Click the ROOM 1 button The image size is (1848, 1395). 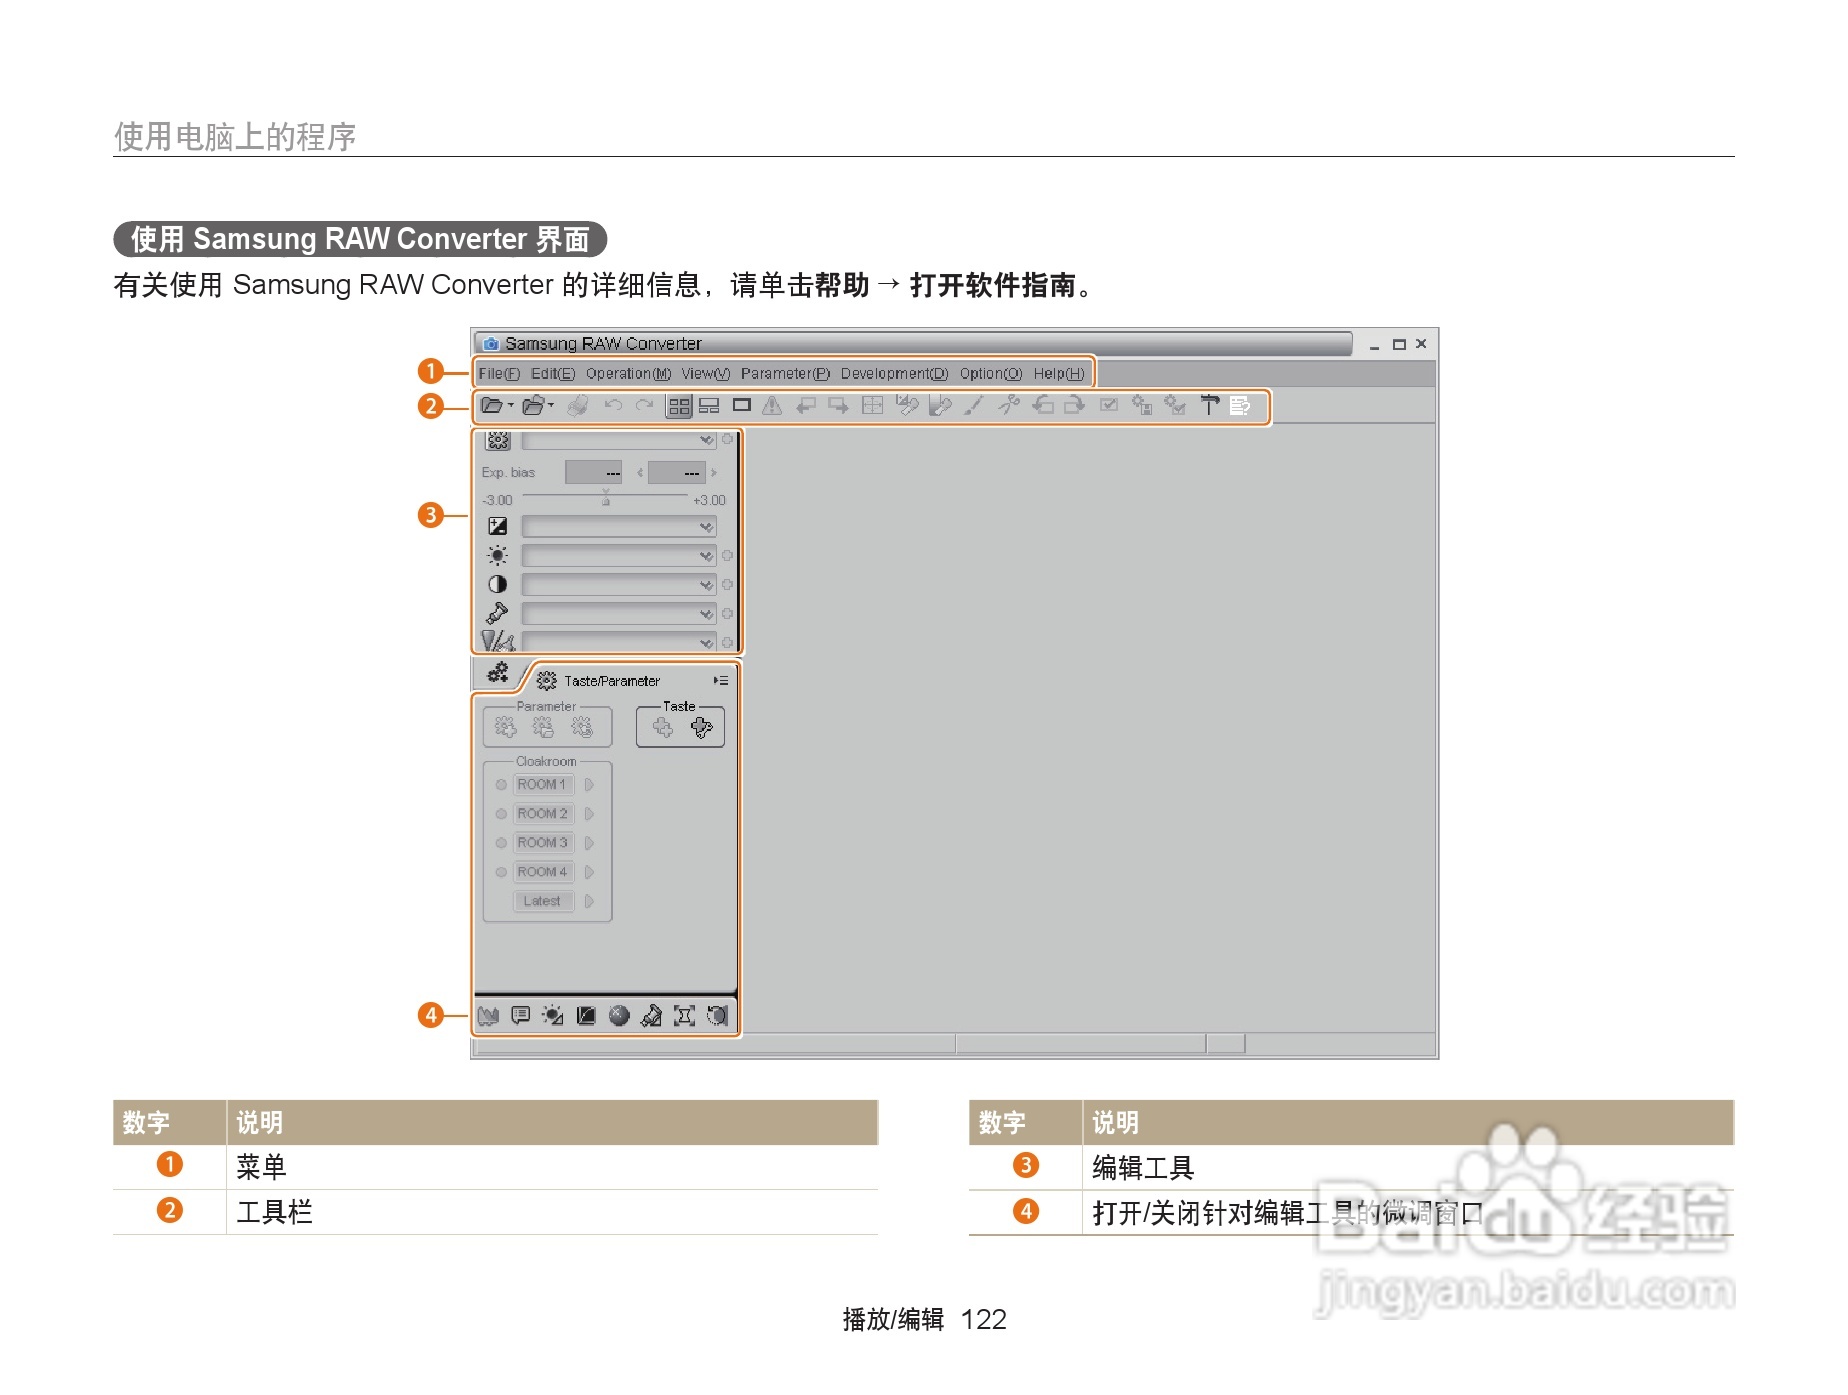pos(543,785)
